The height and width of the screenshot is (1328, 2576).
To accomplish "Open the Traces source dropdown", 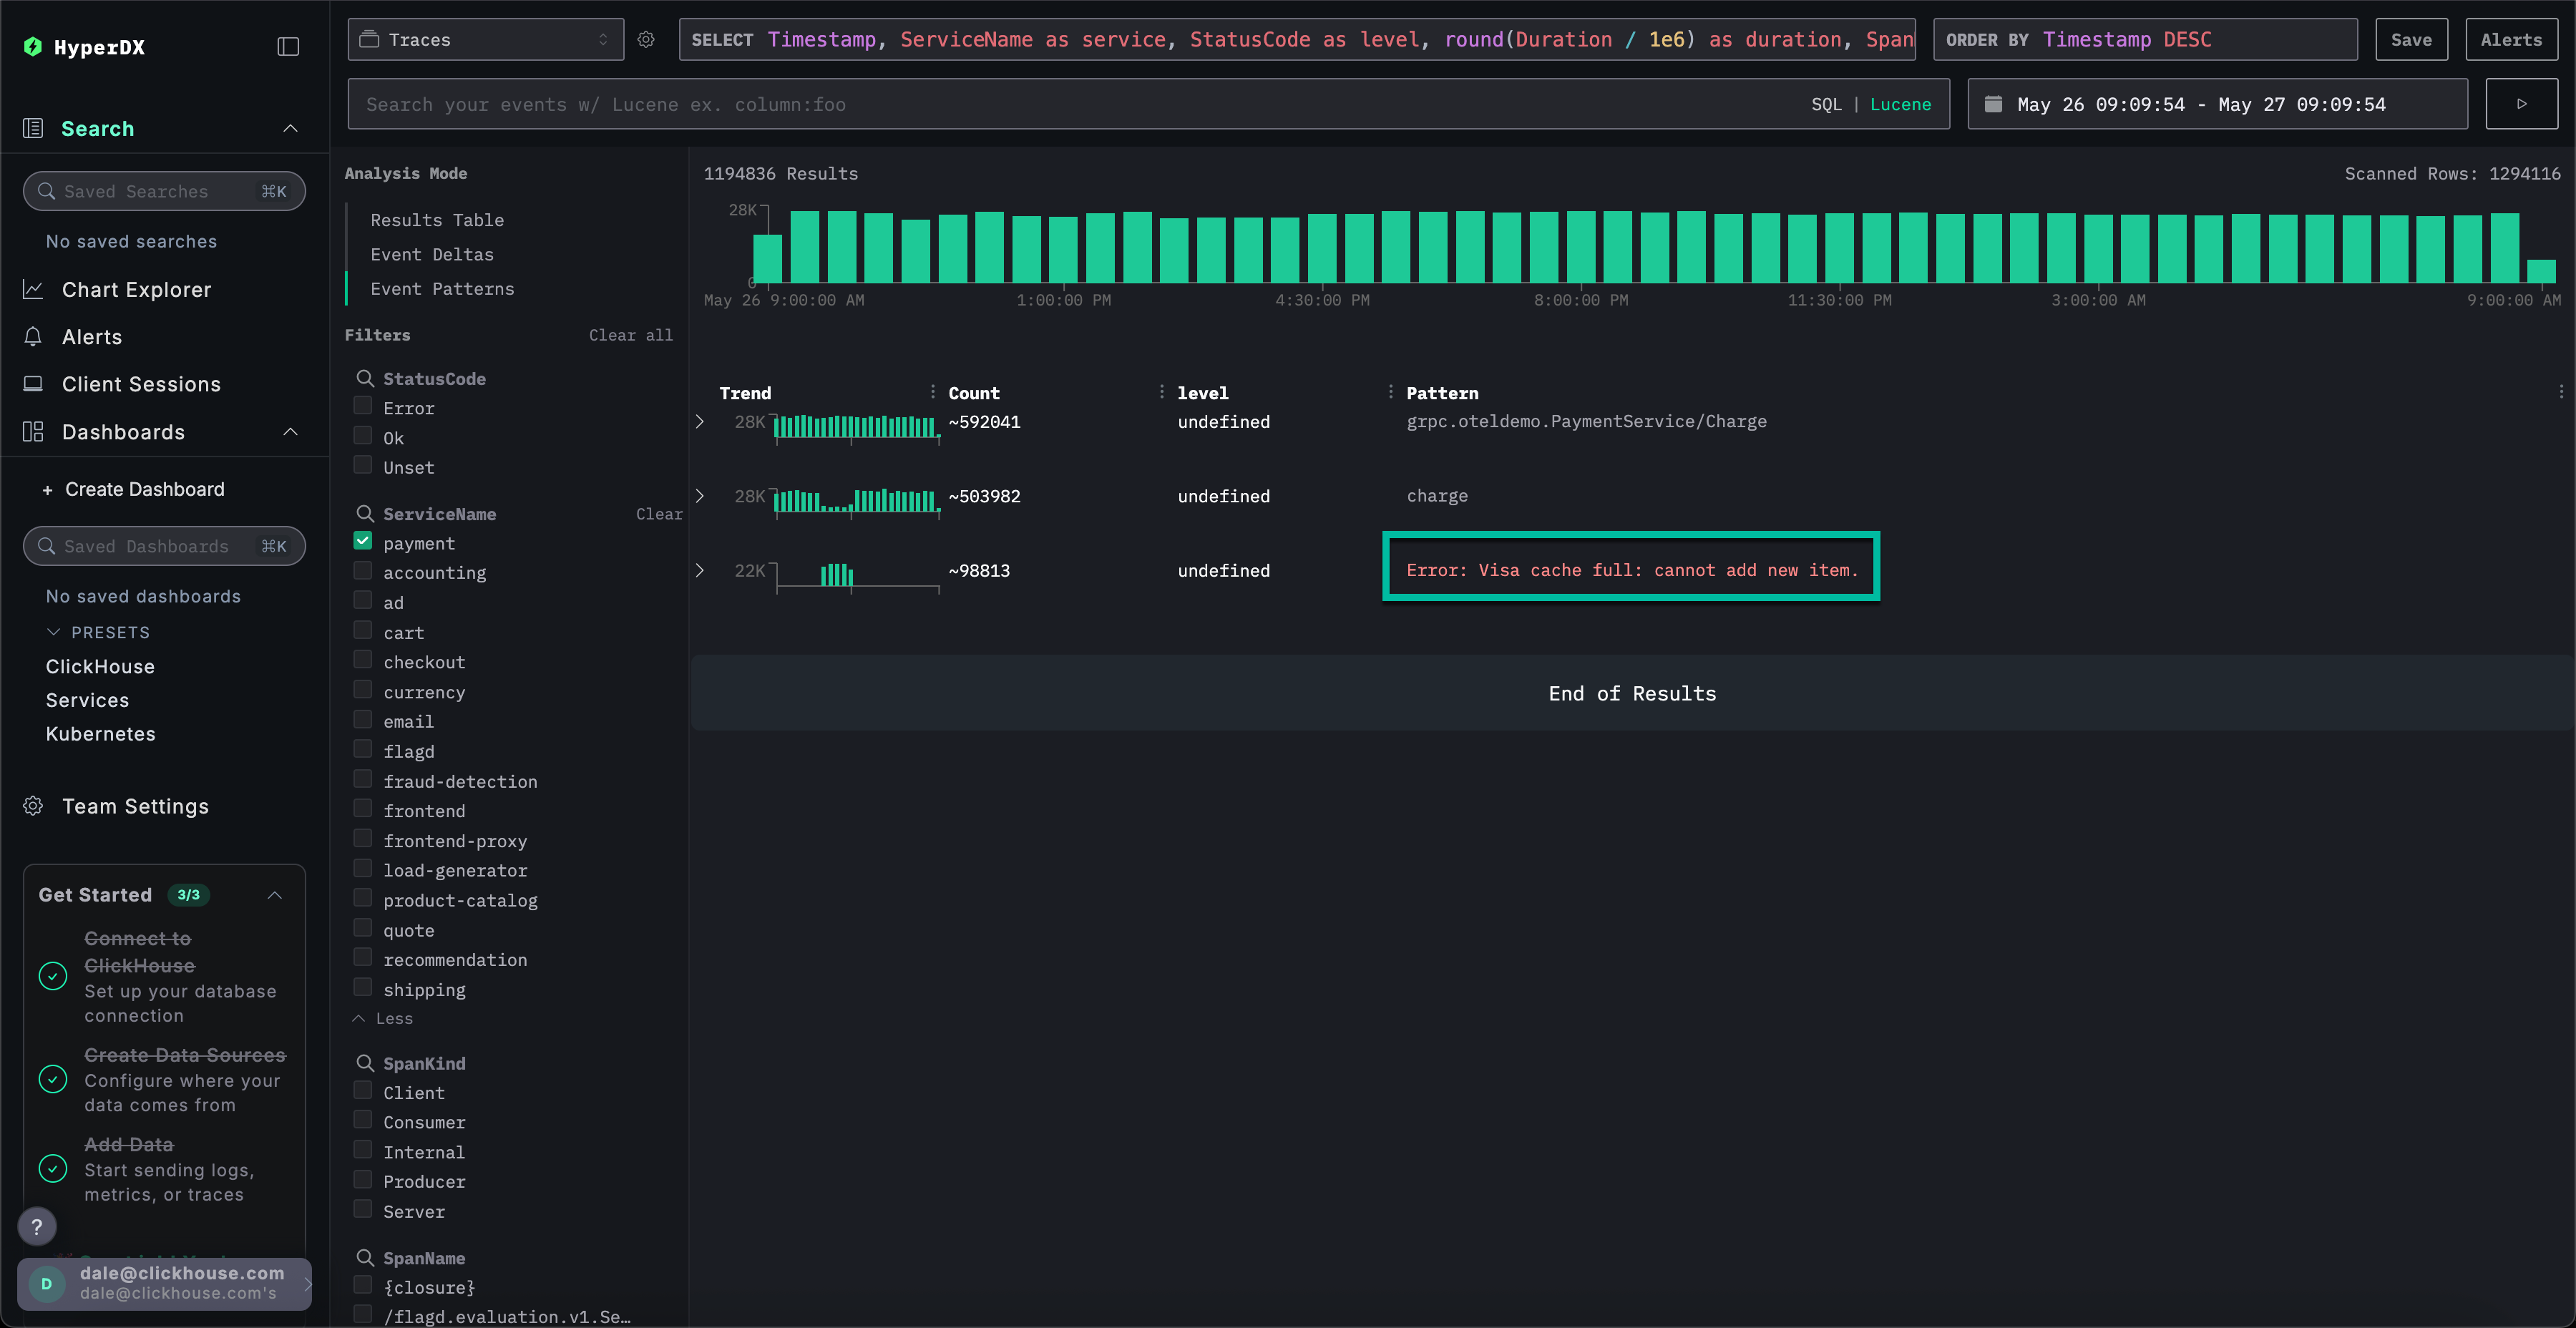I will [x=485, y=40].
